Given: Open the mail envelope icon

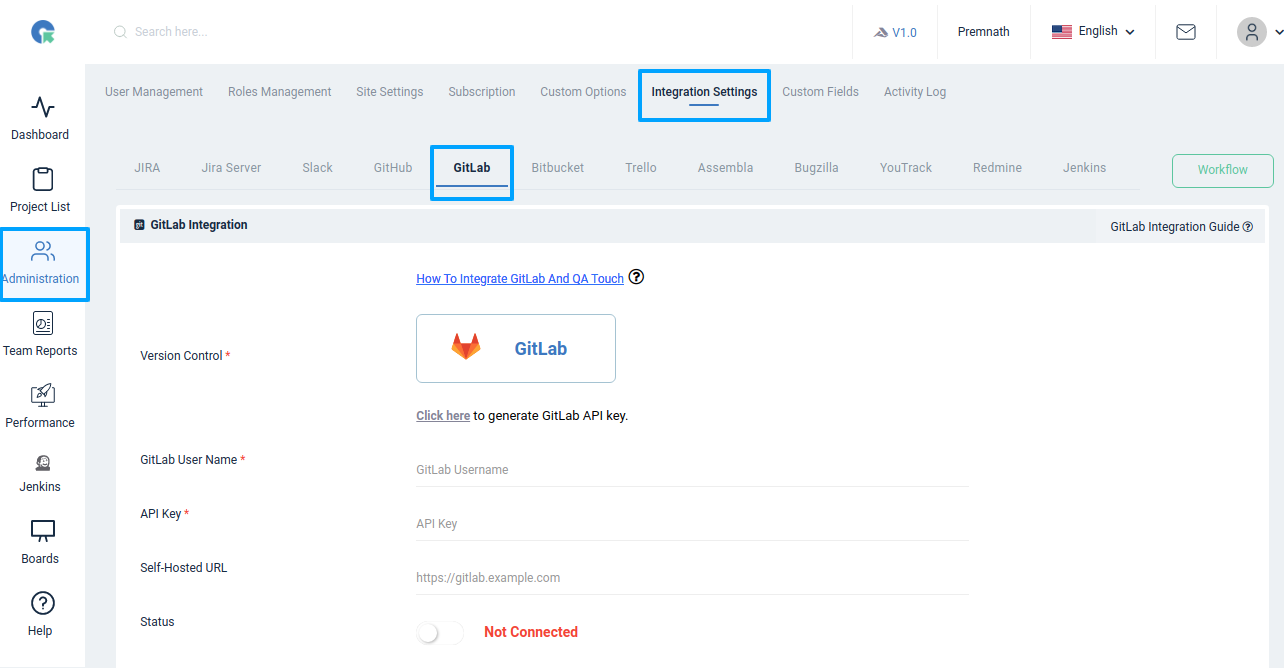Looking at the screenshot, I should [x=1185, y=31].
